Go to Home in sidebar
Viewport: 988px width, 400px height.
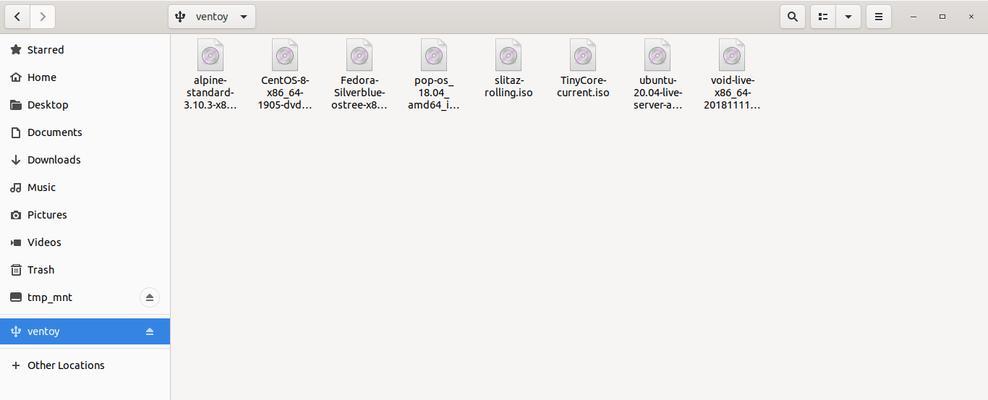pyautogui.click(x=85, y=77)
